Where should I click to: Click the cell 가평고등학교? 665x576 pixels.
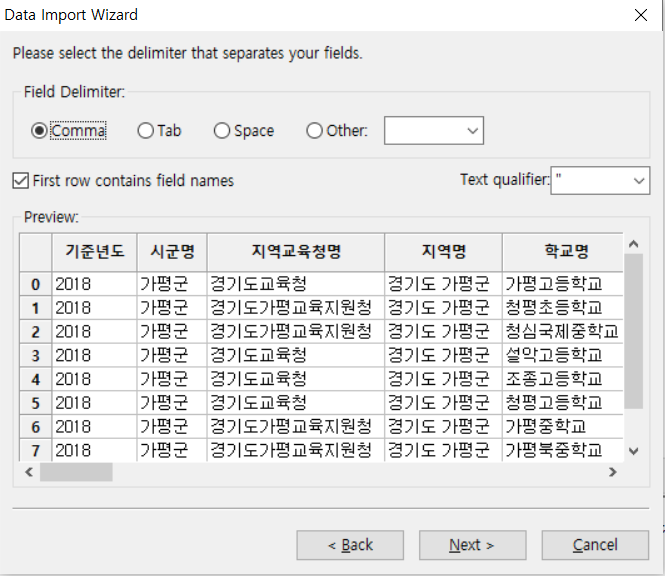click(x=563, y=284)
